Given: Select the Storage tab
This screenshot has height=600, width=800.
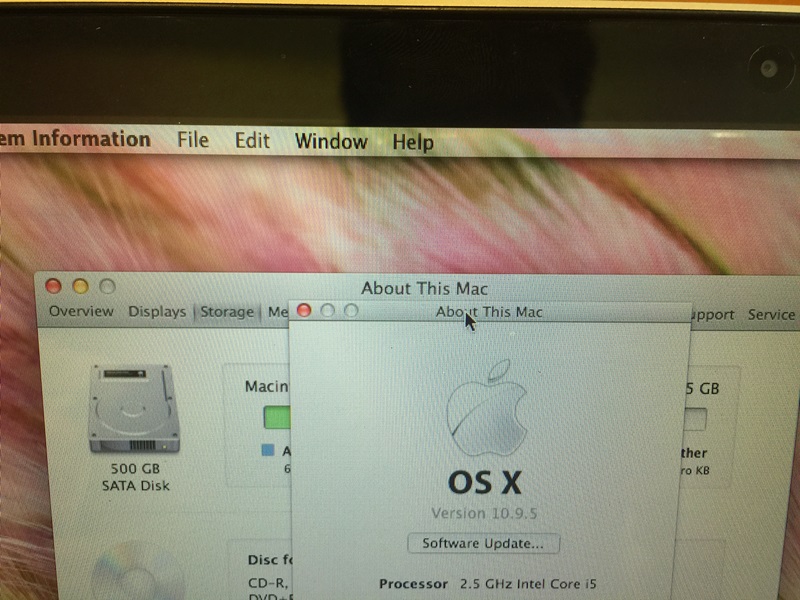Looking at the screenshot, I should 227,312.
